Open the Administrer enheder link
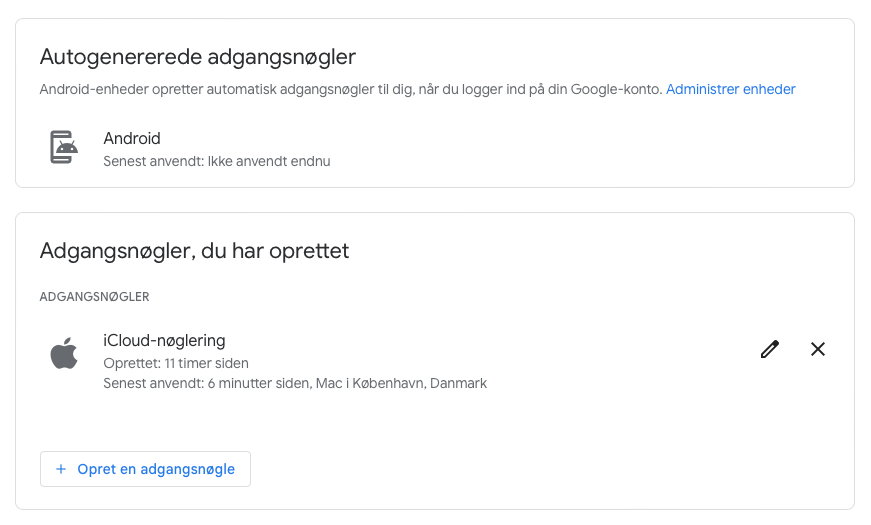871x525 pixels. coord(730,89)
